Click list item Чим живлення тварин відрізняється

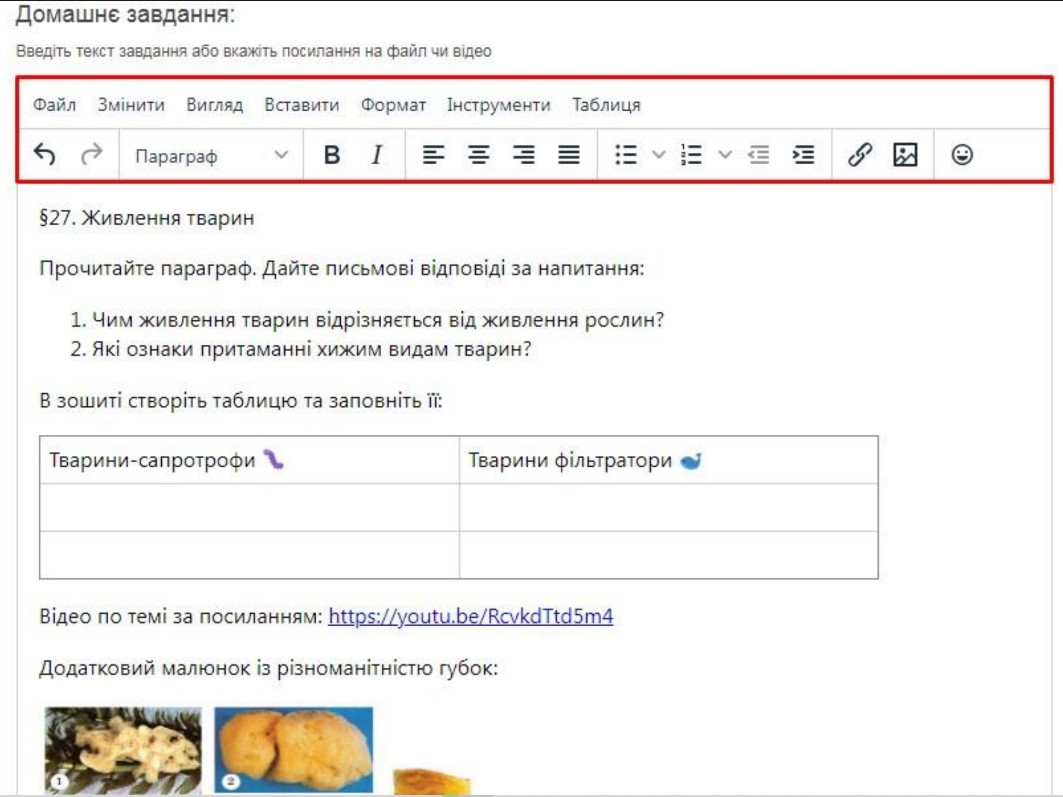(378, 319)
